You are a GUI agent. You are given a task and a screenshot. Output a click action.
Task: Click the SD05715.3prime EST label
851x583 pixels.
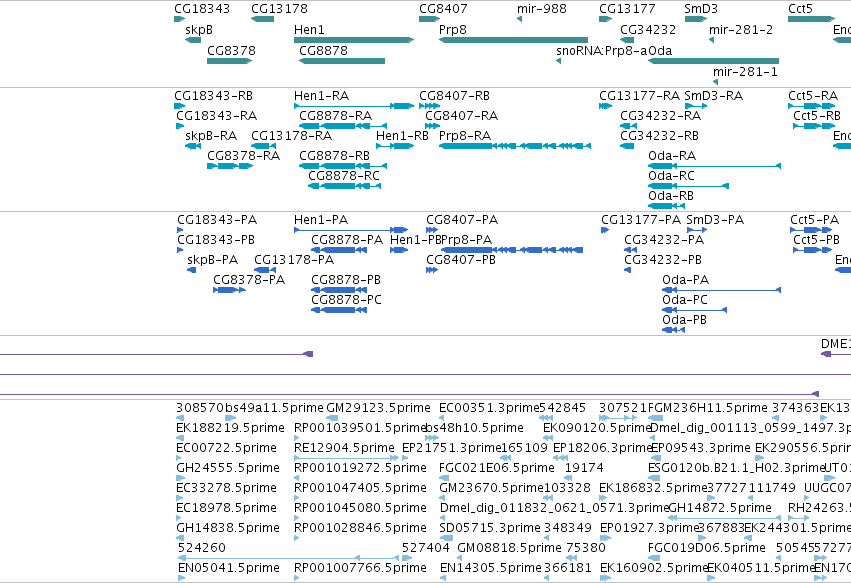[x=490, y=528]
